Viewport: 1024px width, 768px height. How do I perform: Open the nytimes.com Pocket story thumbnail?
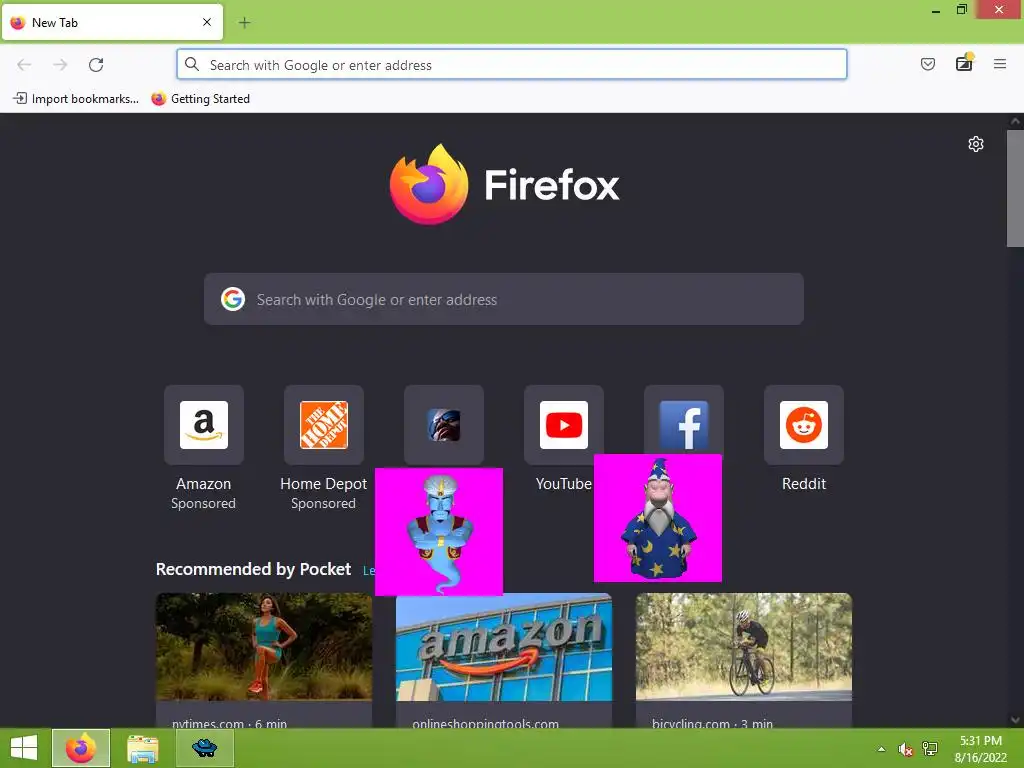264,647
